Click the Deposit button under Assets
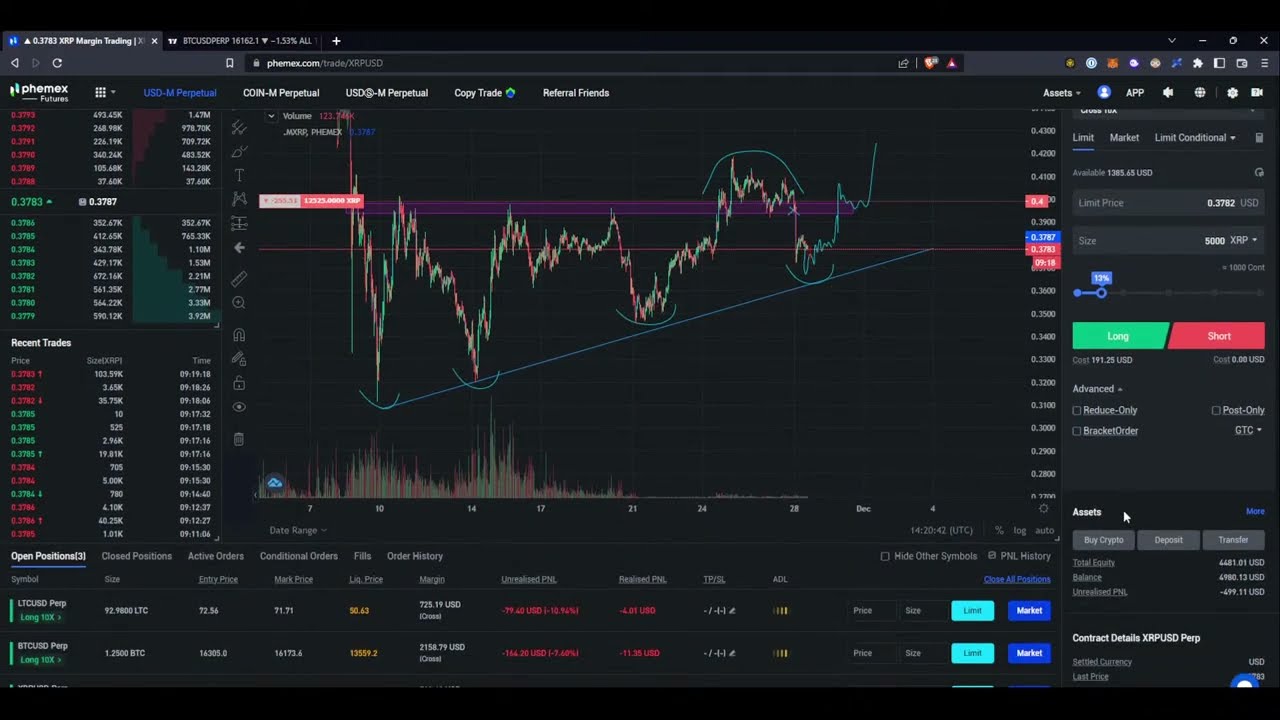 click(x=1168, y=540)
